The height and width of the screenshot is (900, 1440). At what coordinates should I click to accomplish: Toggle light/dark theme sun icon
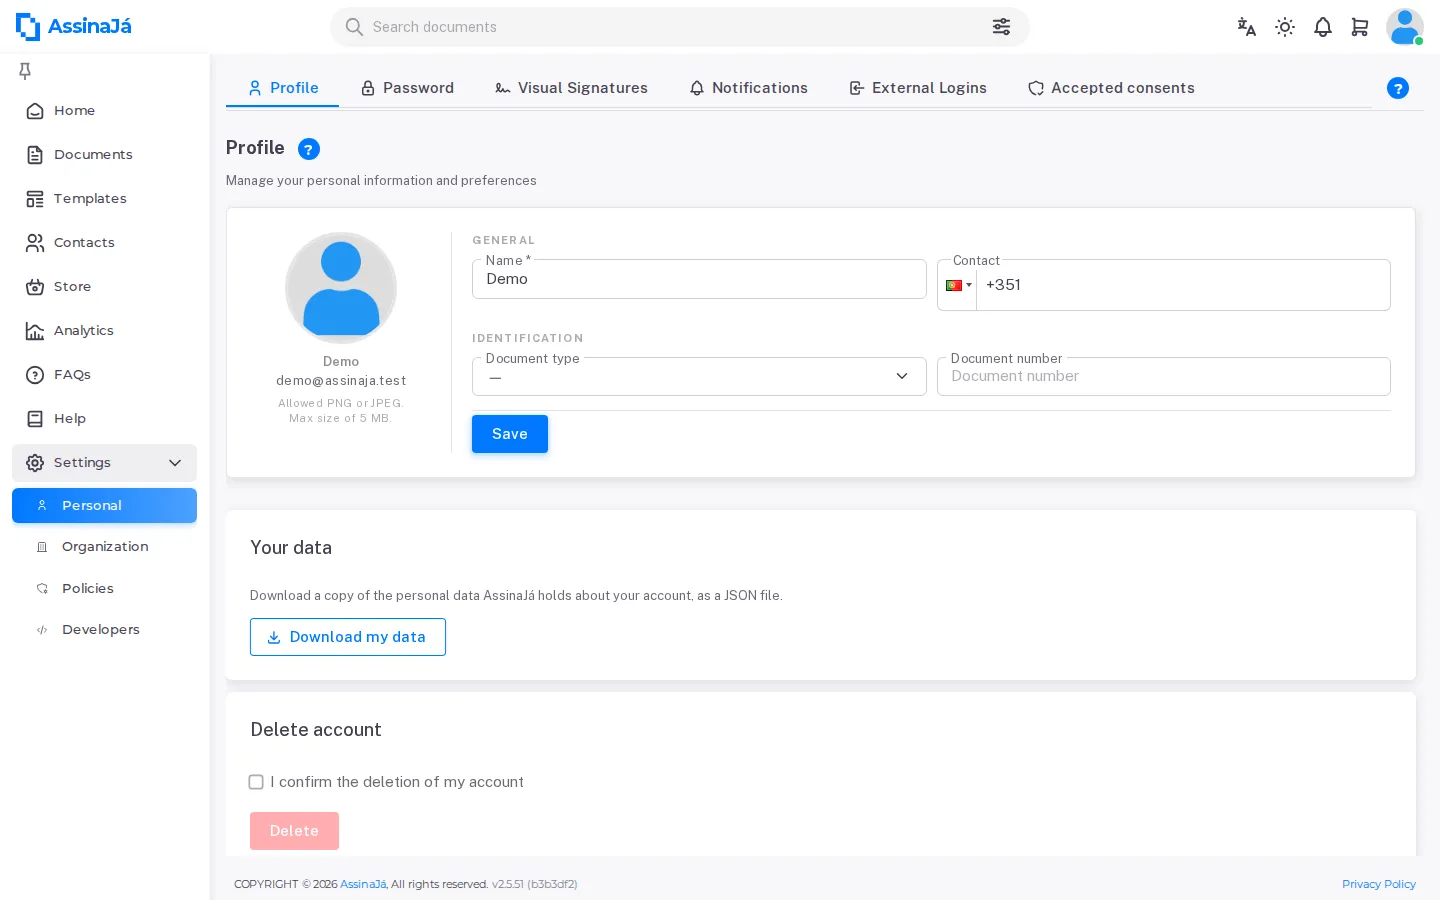(x=1285, y=27)
